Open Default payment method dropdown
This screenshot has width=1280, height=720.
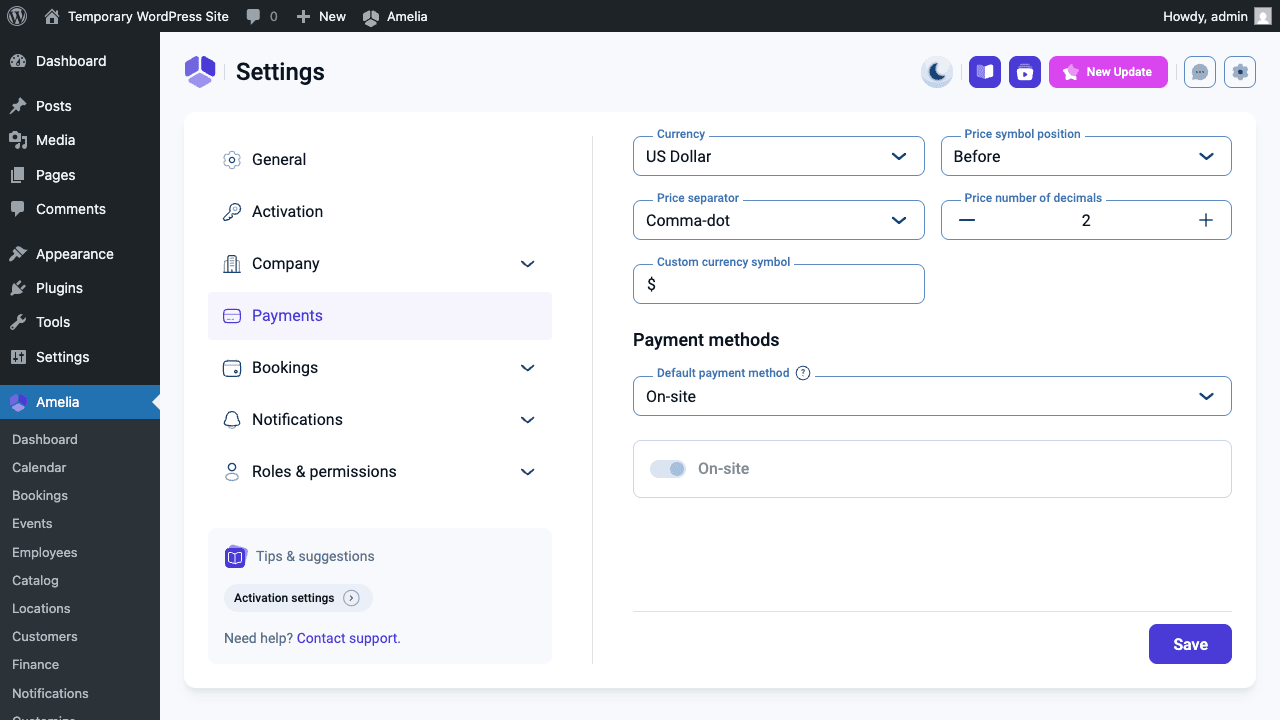(x=932, y=396)
